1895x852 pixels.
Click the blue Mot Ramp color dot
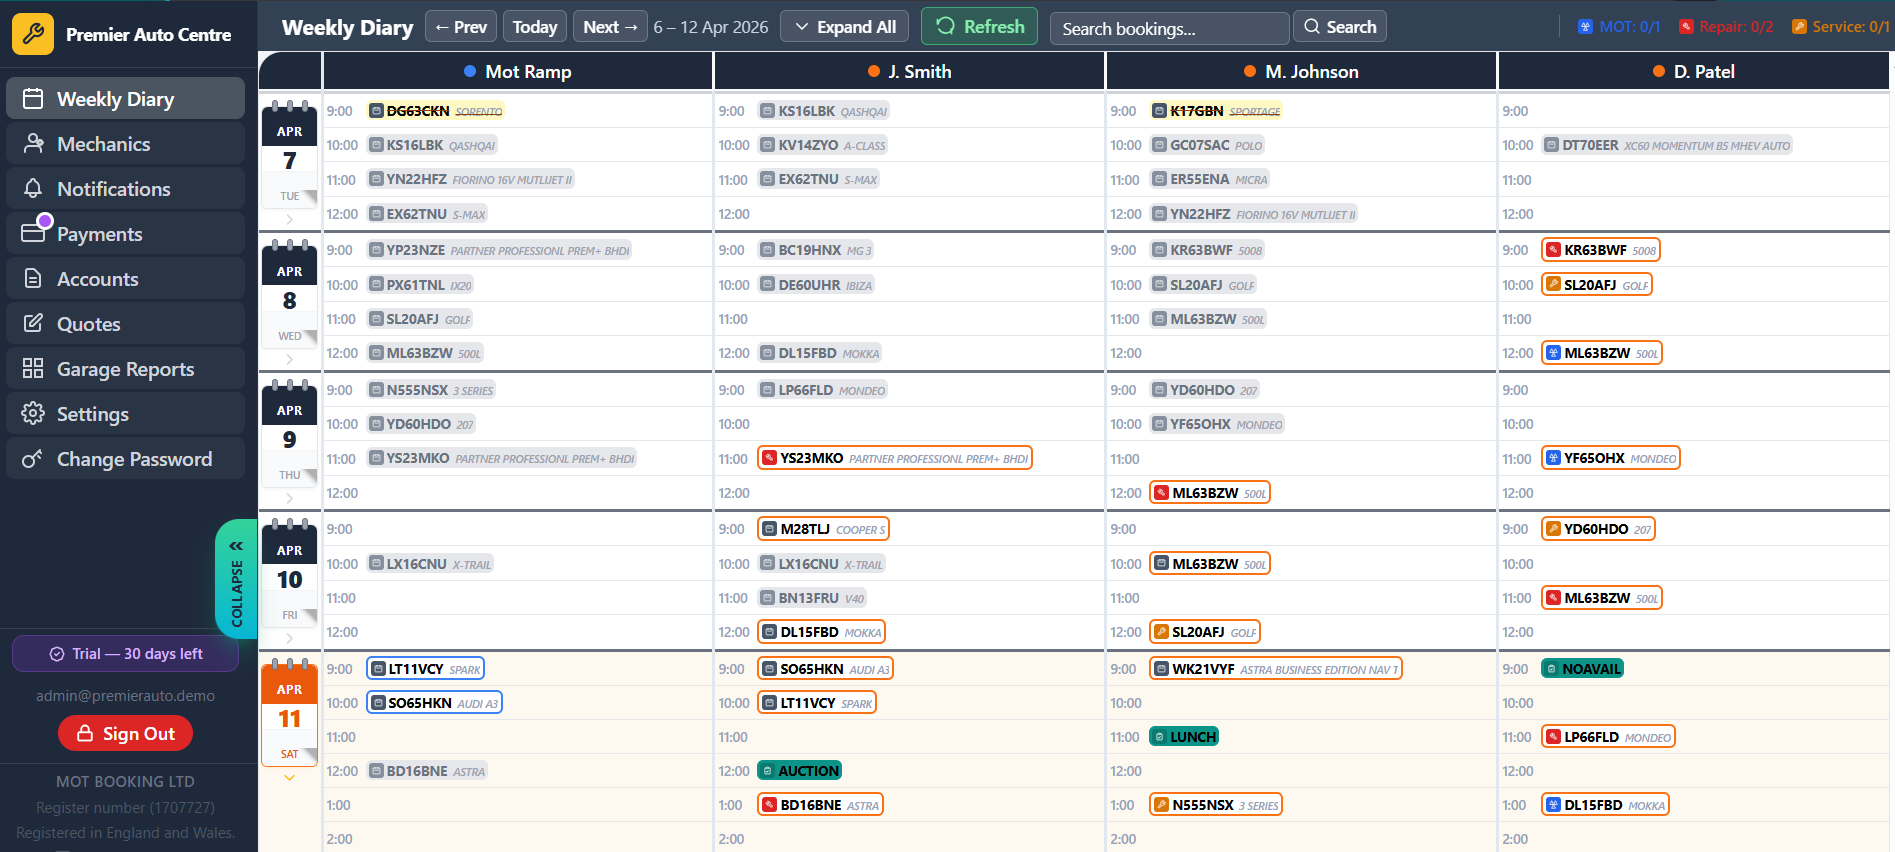470,71
